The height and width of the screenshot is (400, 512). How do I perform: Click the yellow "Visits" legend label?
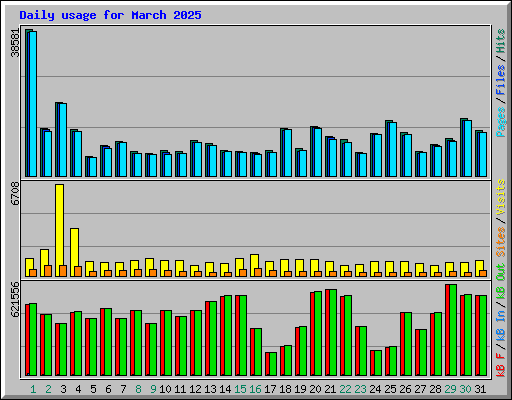pos(501,197)
